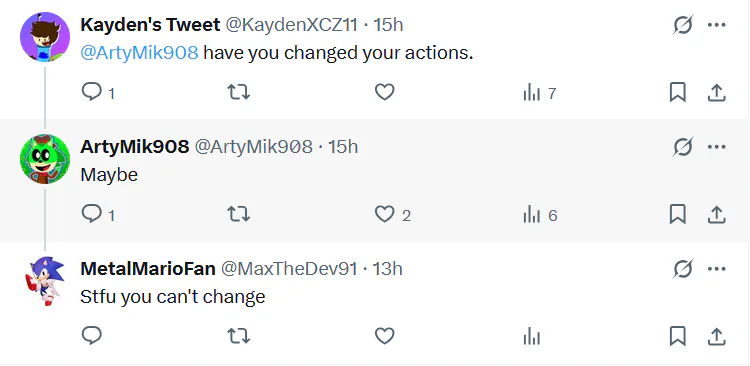750x366 pixels.
Task: Open more options on Kayden's tweet
Action: [717, 25]
